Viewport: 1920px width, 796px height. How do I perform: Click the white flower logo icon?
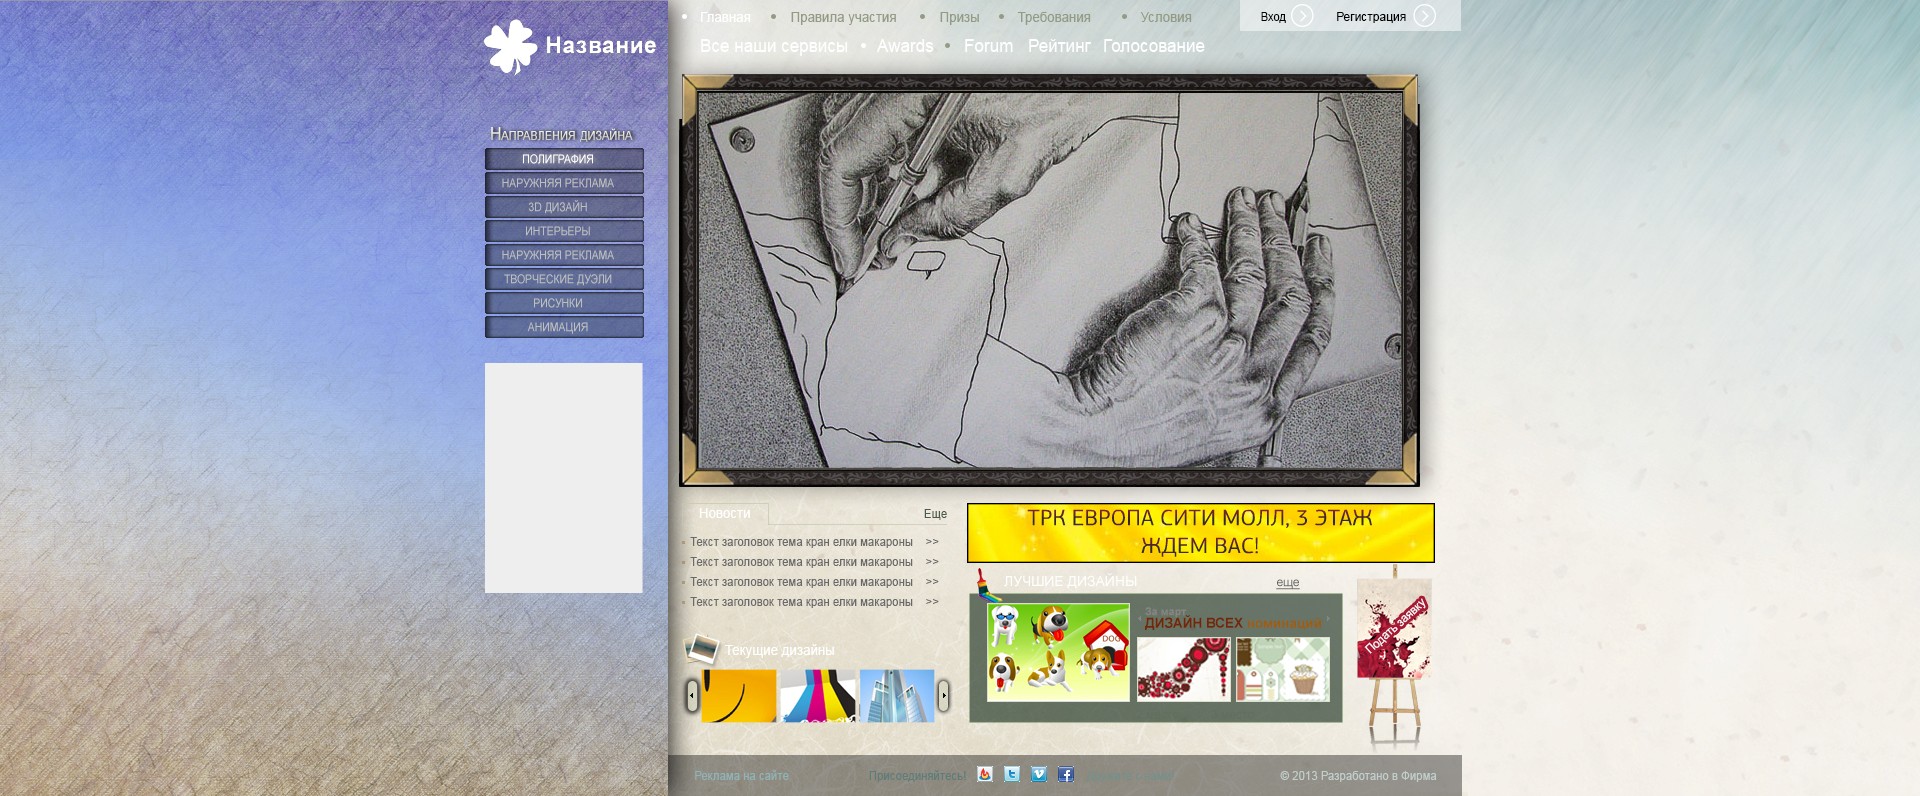(x=510, y=47)
